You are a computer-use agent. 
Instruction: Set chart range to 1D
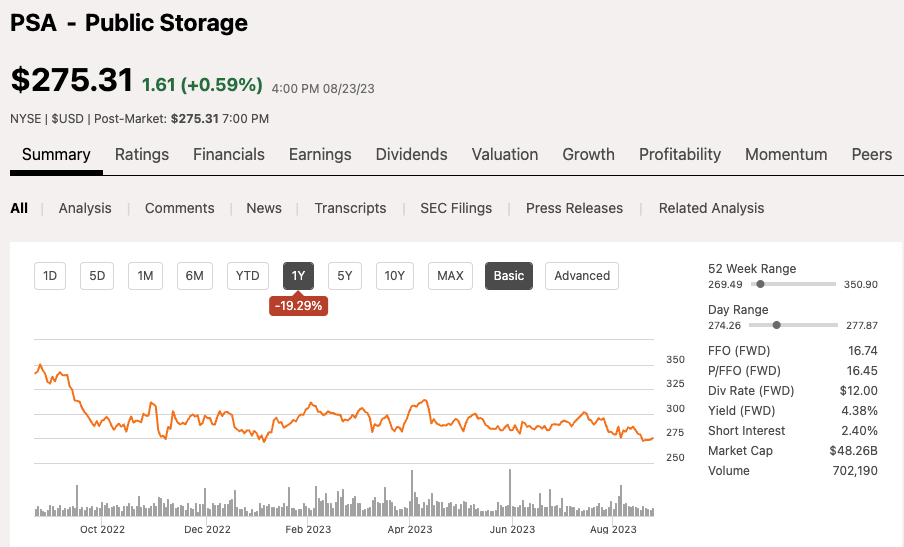(50, 276)
